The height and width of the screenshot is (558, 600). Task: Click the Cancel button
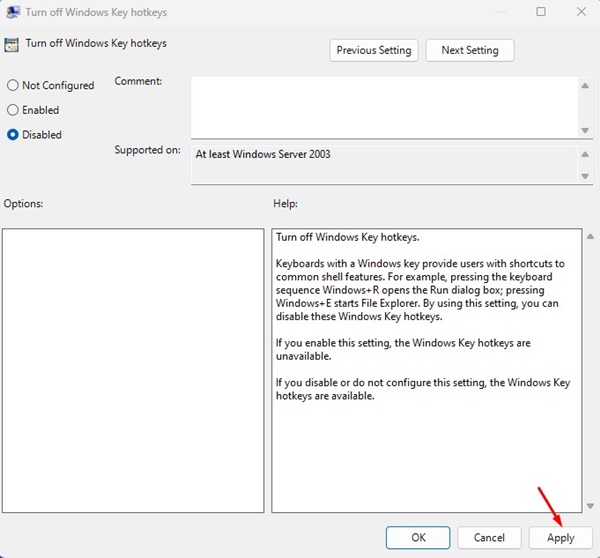[489, 537]
